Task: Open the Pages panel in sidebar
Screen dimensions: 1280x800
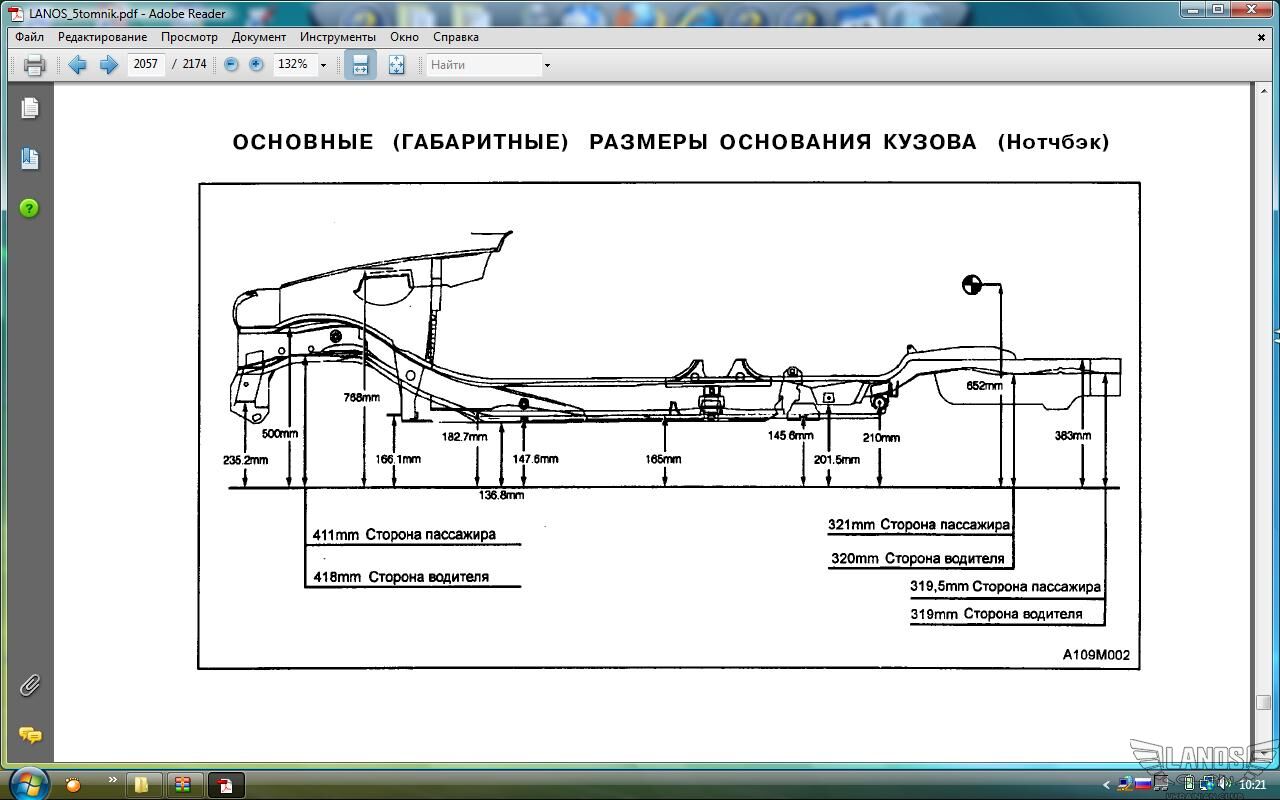Action: pos(29,108)
